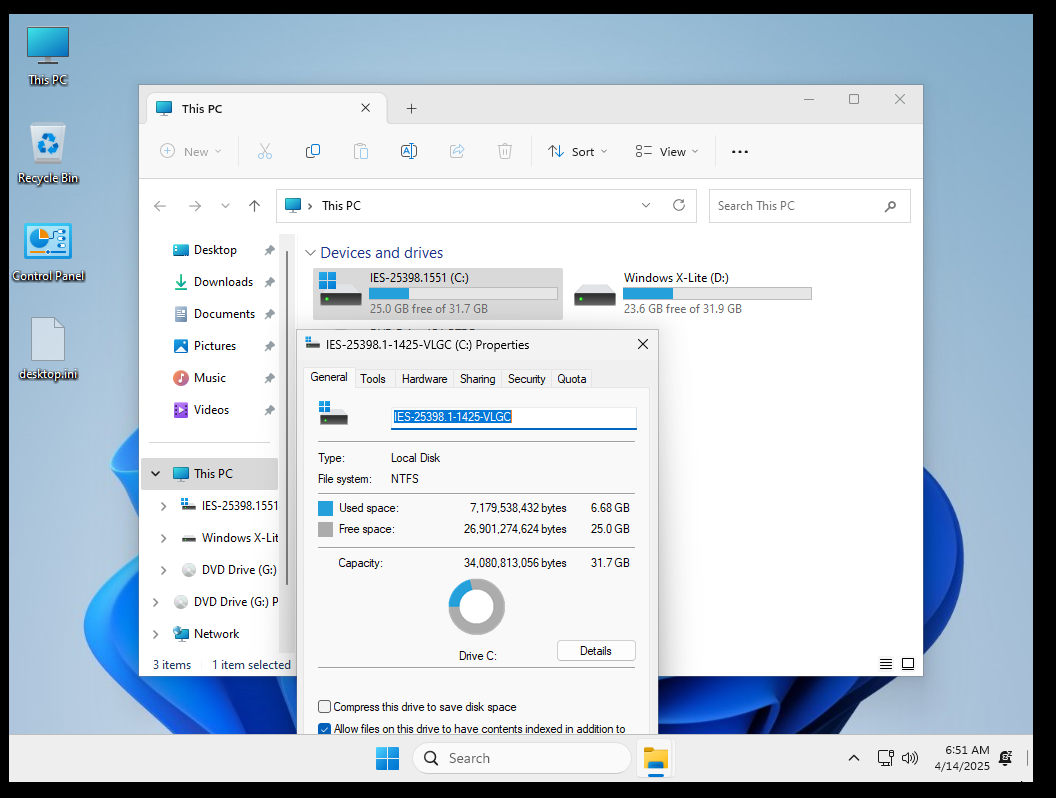Collapse the This PC tree node
This screenshot has height=798, width=1056.
click(x=156, y=474)
